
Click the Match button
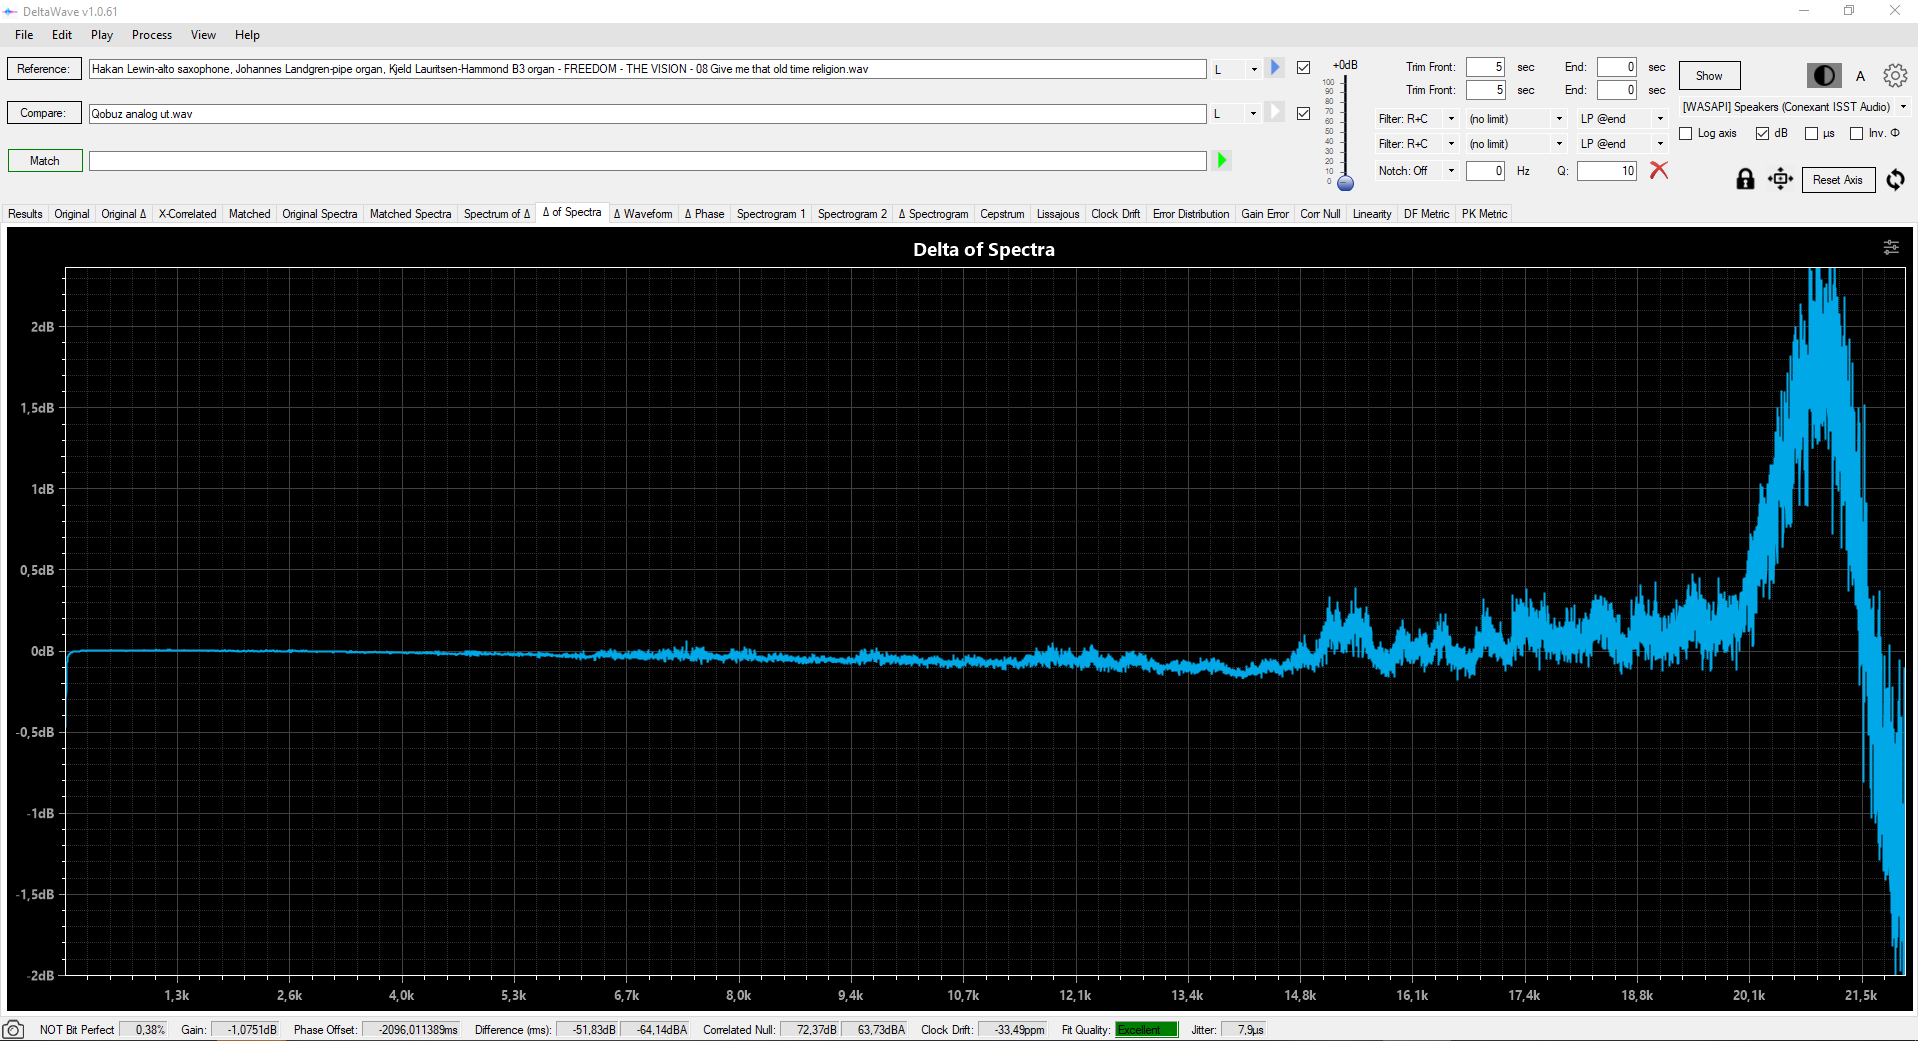click(x=44, y=160)
